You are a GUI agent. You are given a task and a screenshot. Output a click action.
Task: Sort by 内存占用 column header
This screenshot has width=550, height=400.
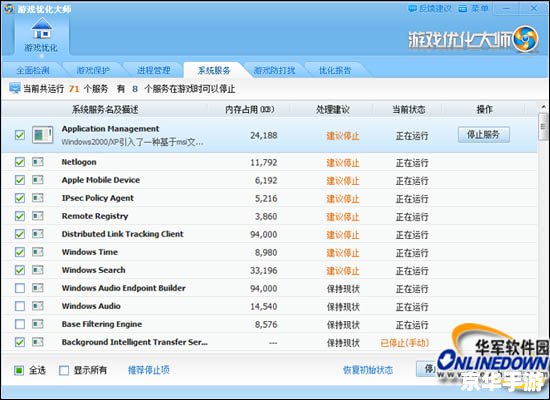point(249,109)
